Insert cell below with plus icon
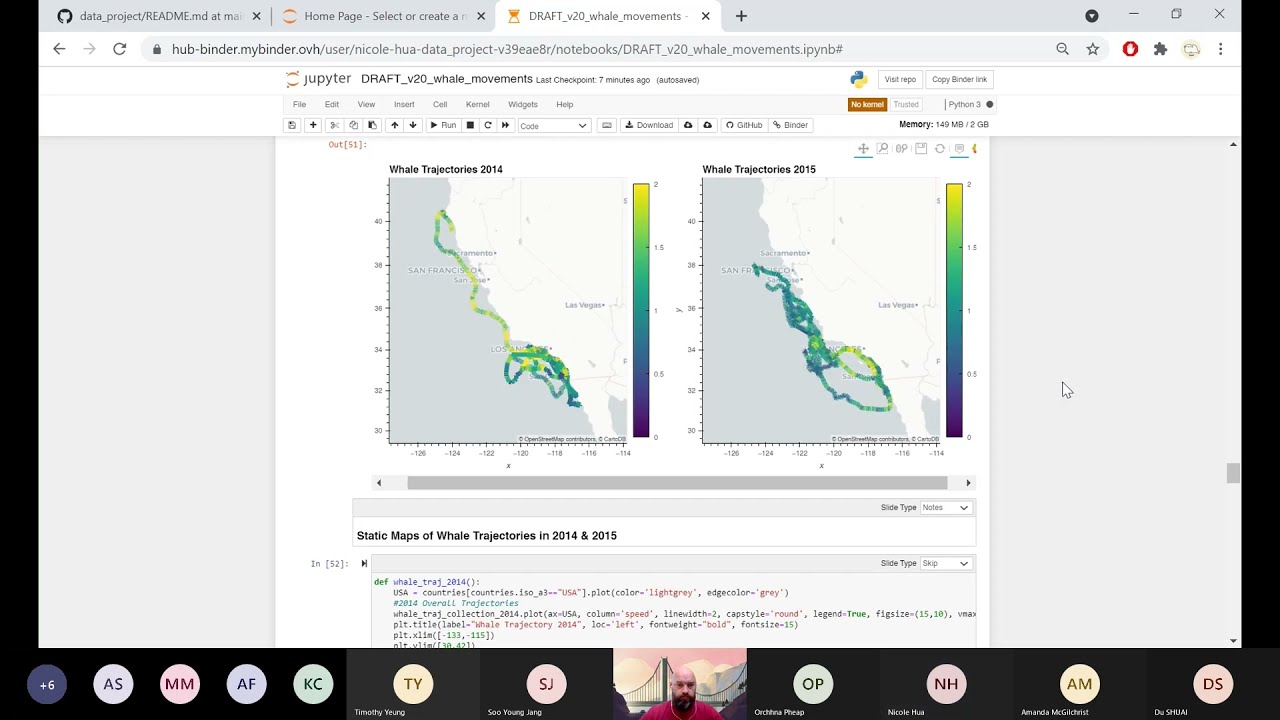The height and width of the screenshot is (720, 1280). [313, 125]
